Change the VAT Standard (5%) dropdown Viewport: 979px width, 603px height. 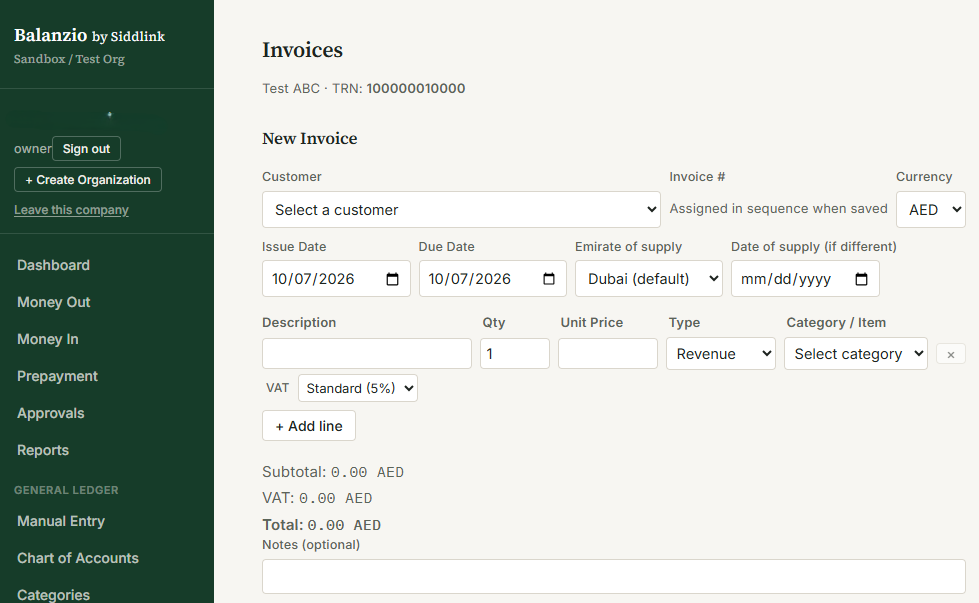[x=358, y=388]
